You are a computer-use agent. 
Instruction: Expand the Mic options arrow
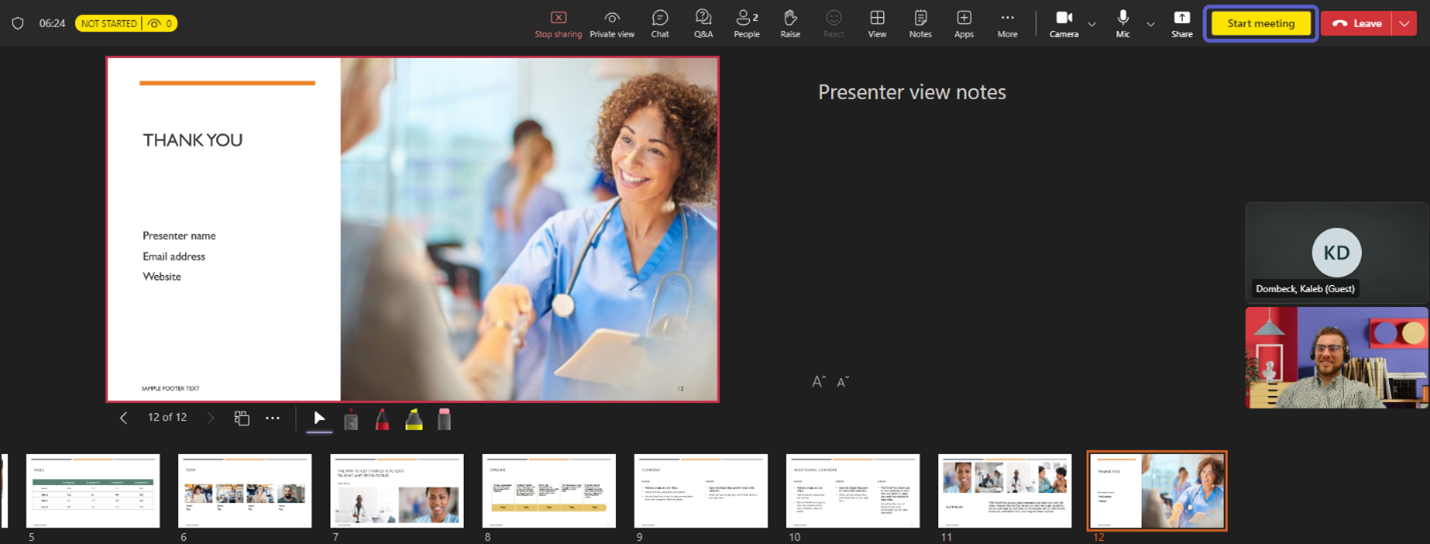[1150, 24]
